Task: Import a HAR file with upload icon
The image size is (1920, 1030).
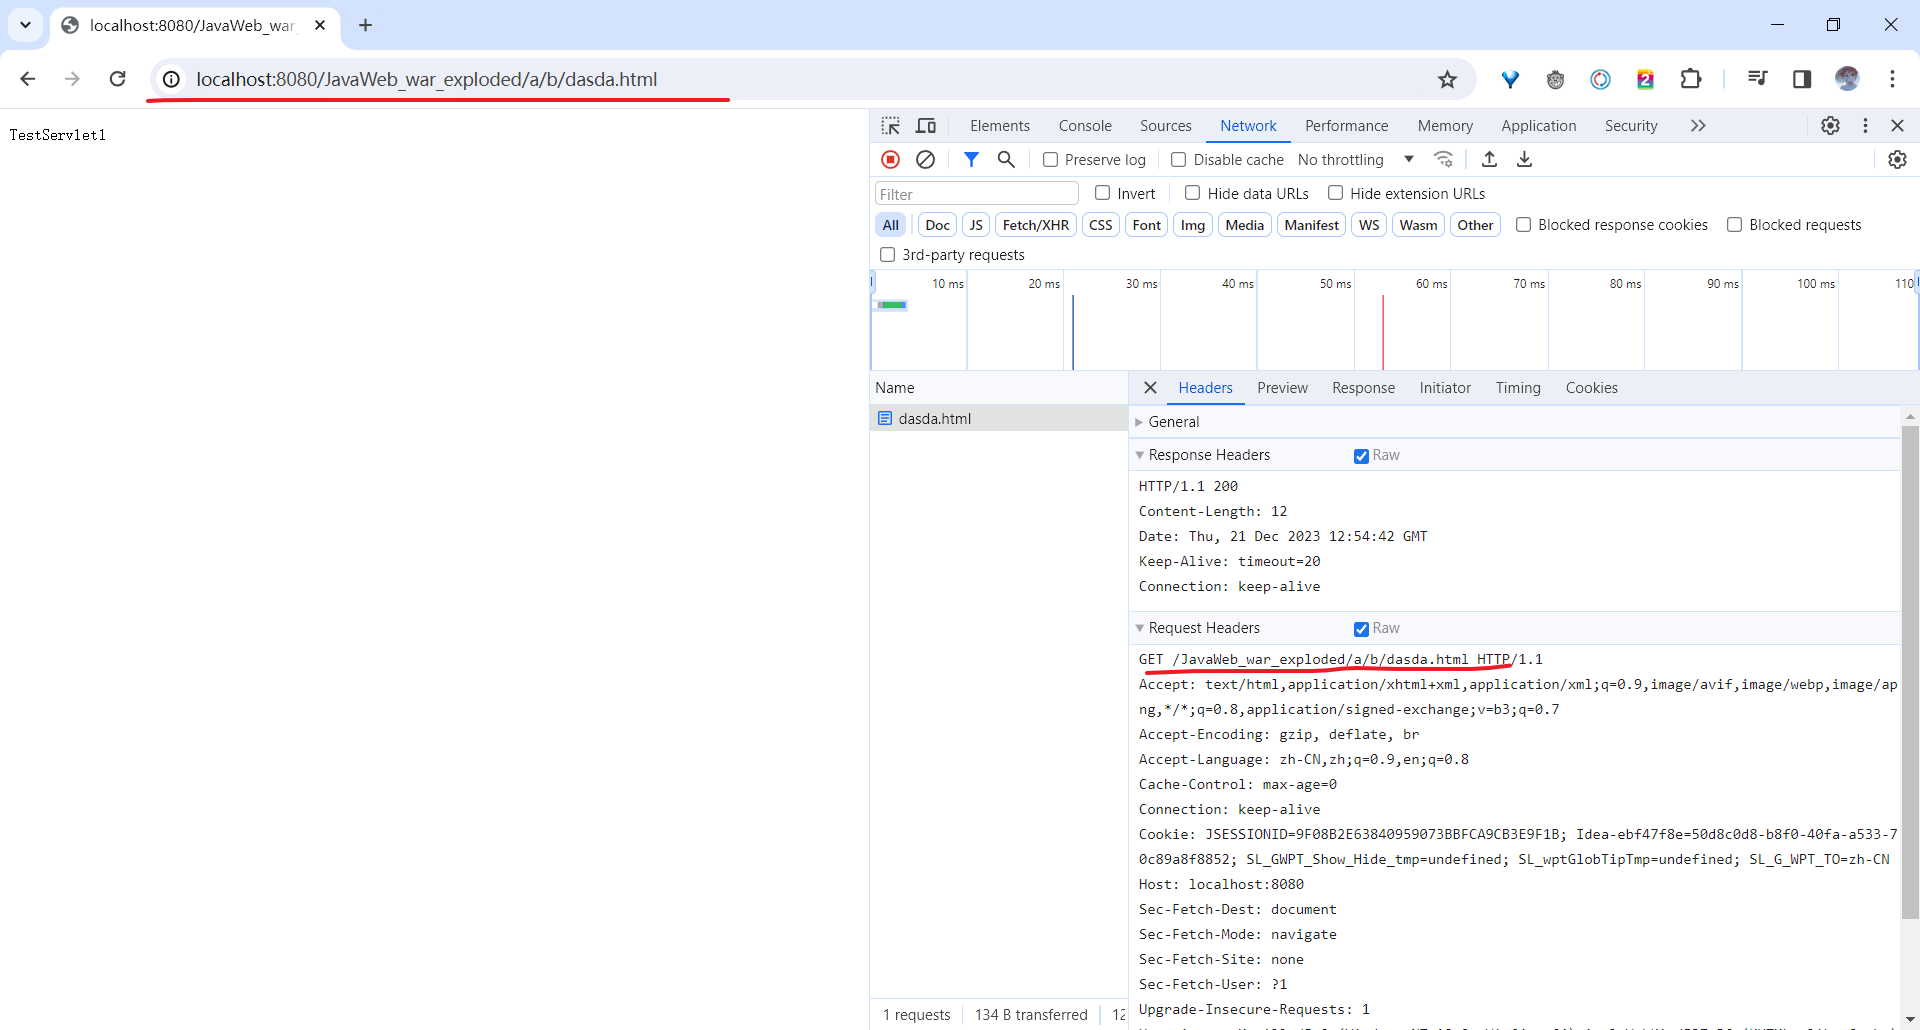Action: click(x=1489, y=159)
